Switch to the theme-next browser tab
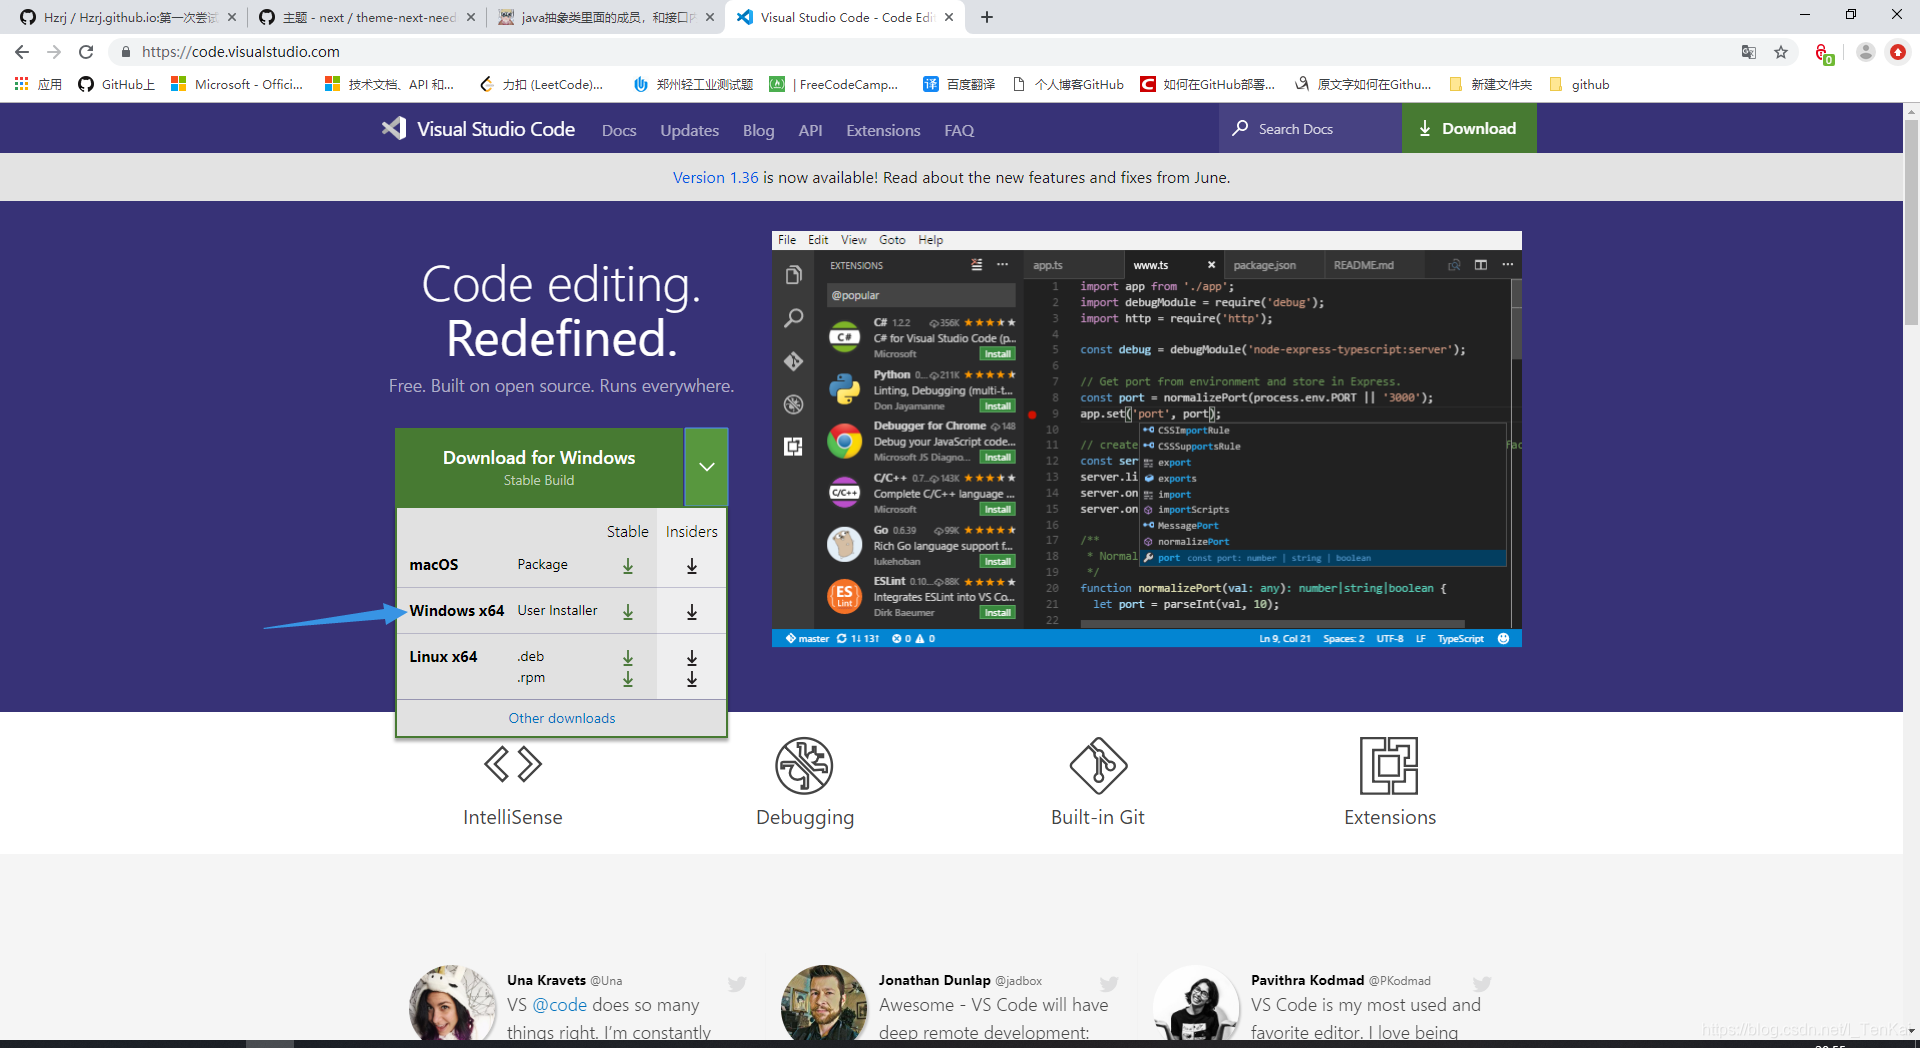This screenshot has height=1048, width=1920. point(365,17)
